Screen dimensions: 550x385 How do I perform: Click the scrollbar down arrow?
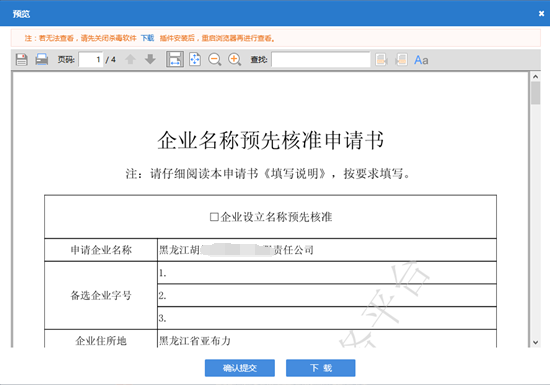[x=535, y=342]
